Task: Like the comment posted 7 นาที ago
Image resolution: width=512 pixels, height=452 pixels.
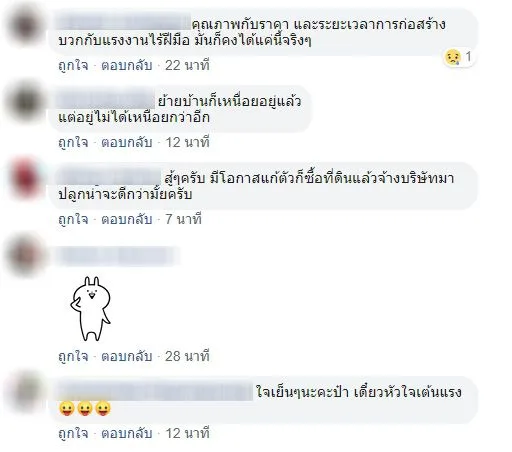Action: click(73, 219)
